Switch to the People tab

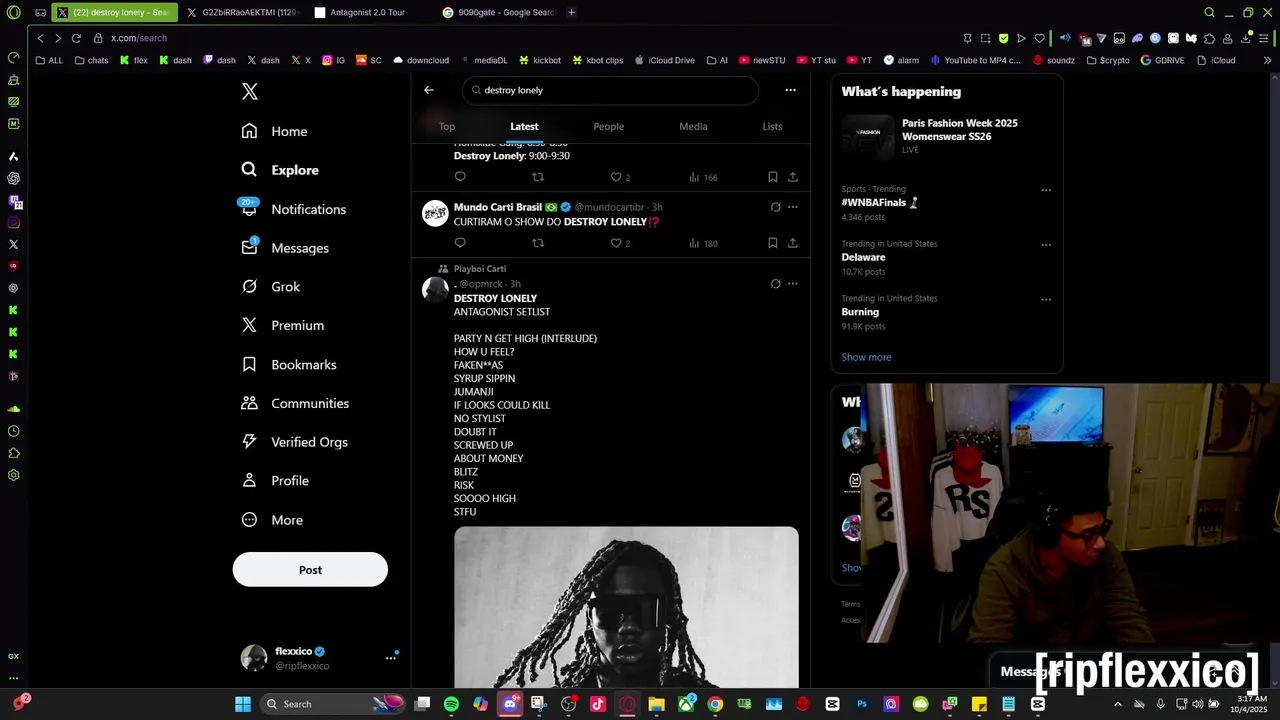click(x=608, y=127)
